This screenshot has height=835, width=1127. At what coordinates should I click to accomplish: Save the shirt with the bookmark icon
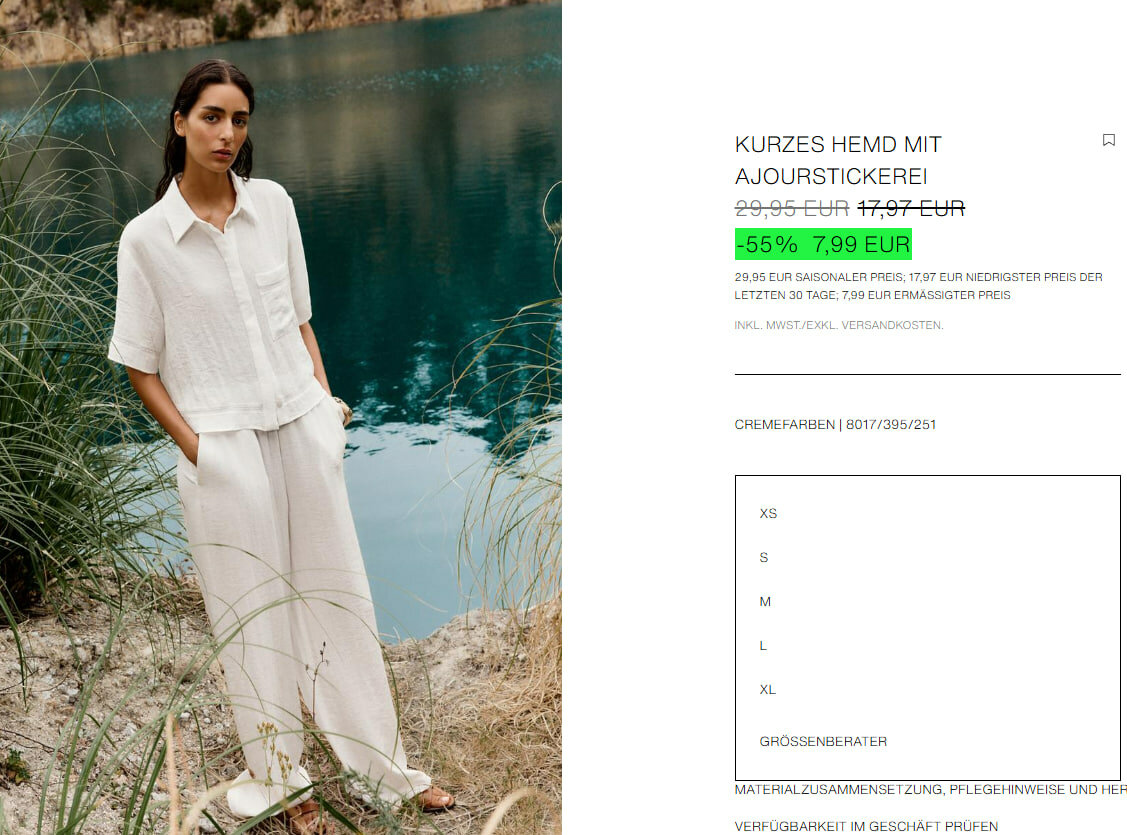[1108, 140]
